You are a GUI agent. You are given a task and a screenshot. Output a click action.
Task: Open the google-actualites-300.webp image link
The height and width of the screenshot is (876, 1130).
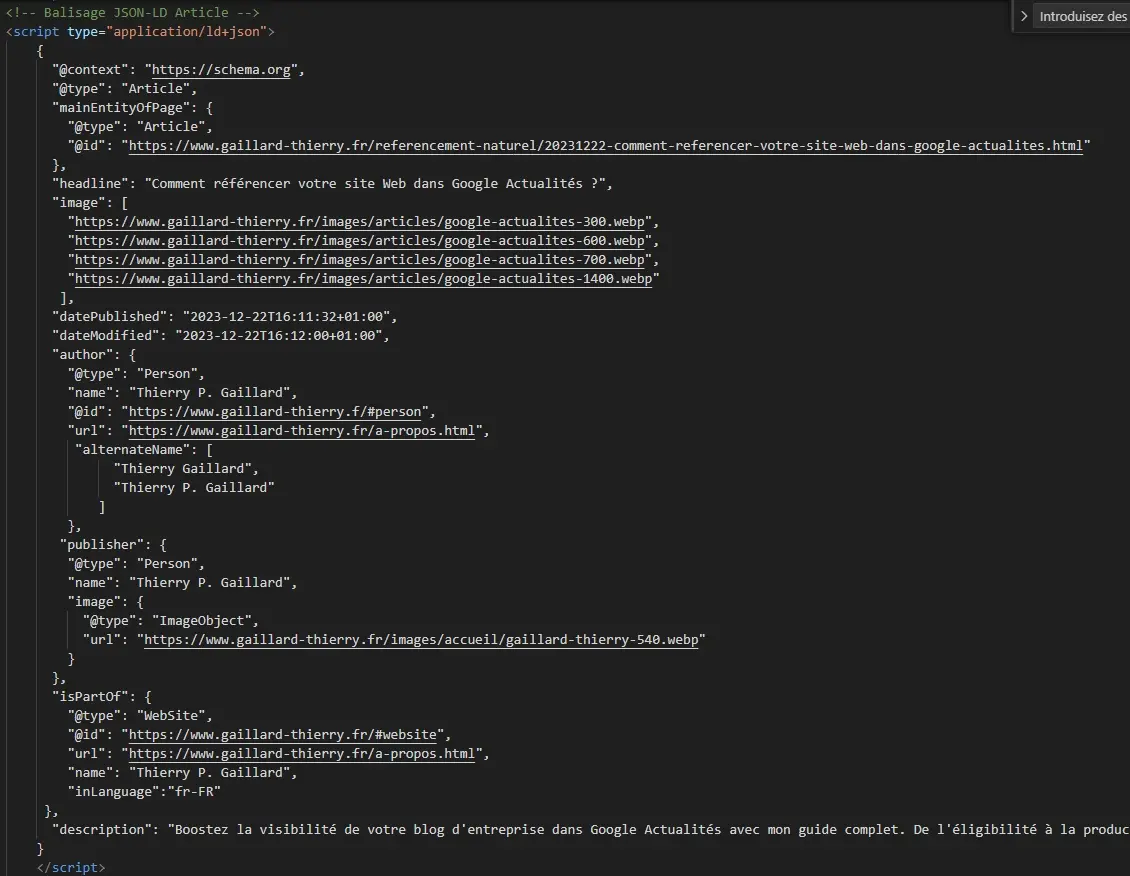coord(360,222)
